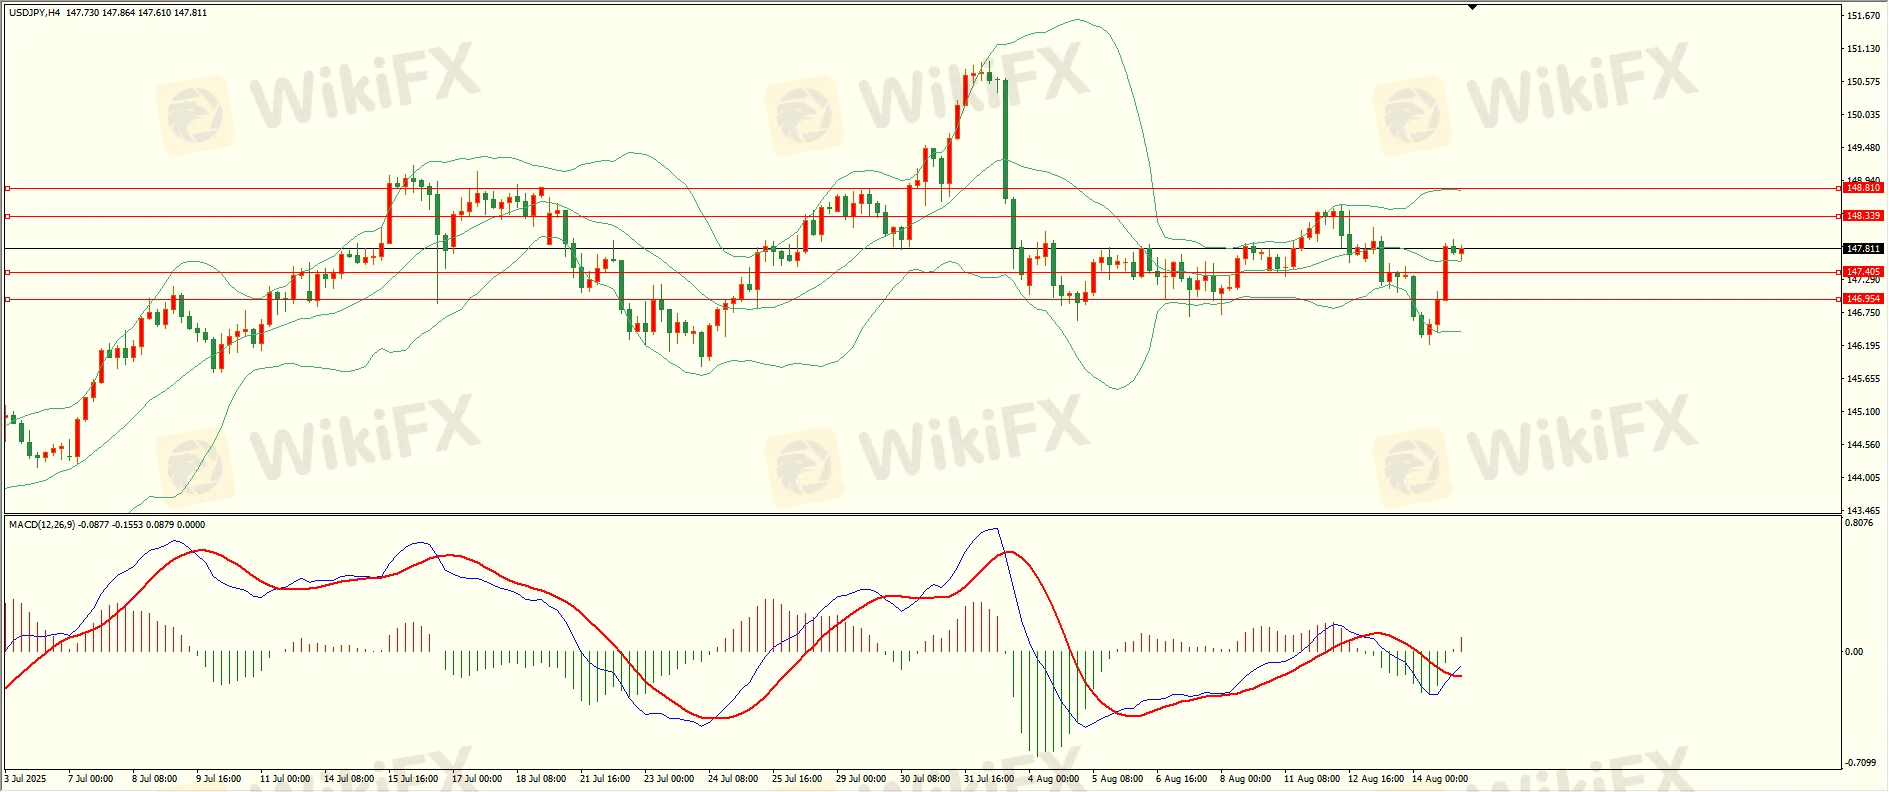
Task: Click the 7 Jul 00:00 time label
Action: (x=91, y=779)
